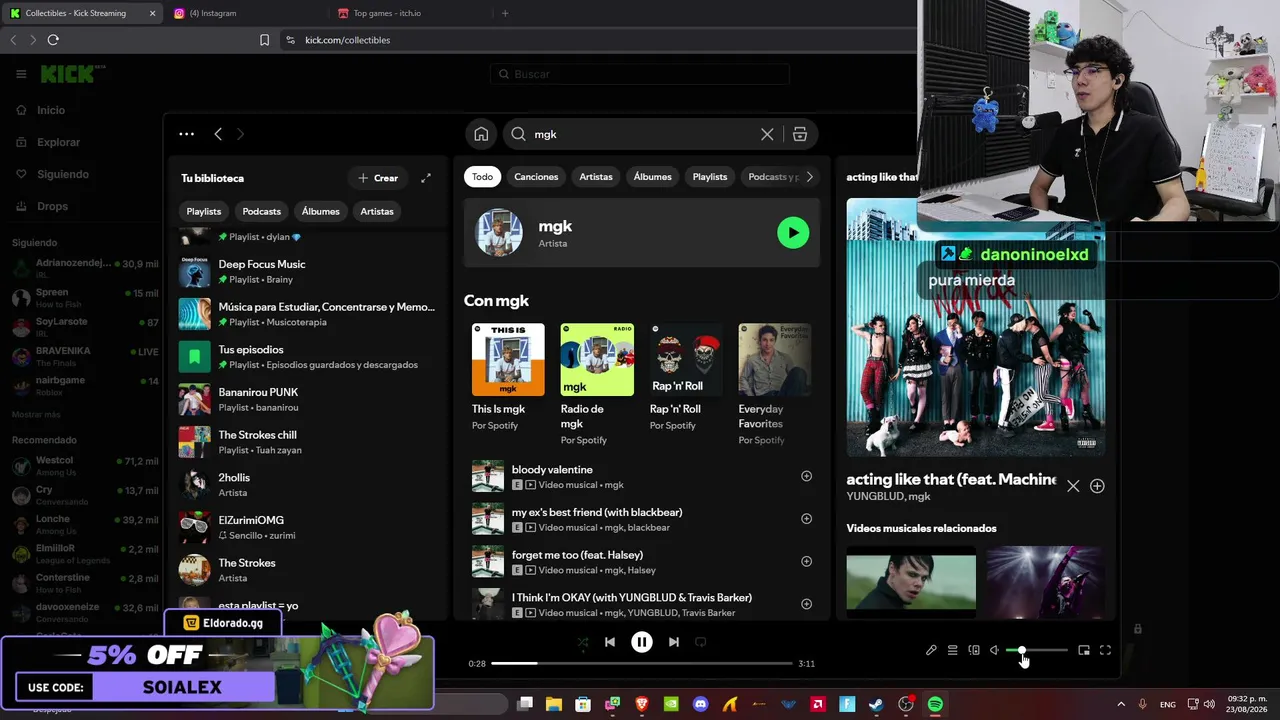Open the Instagram browser tab
Viewport: 1280px width, 720px height.
pyautogui.click(x=246, y=13)
